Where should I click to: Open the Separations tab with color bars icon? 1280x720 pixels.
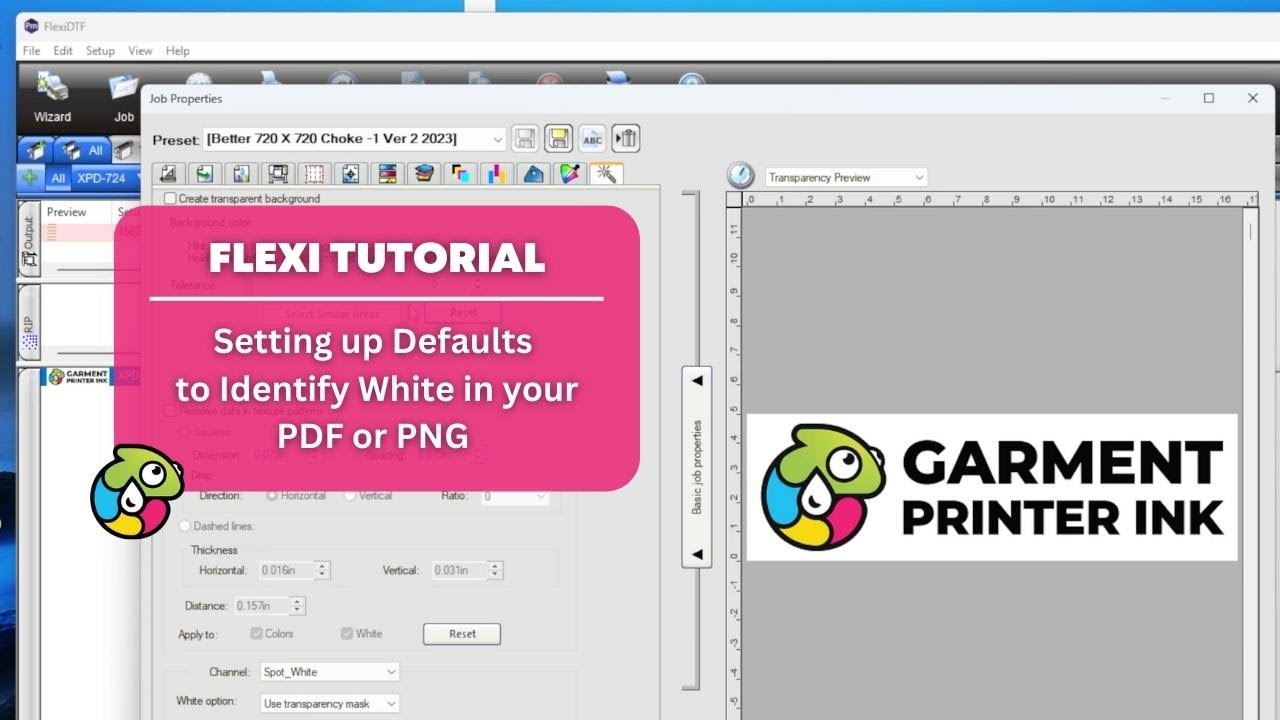387,174
